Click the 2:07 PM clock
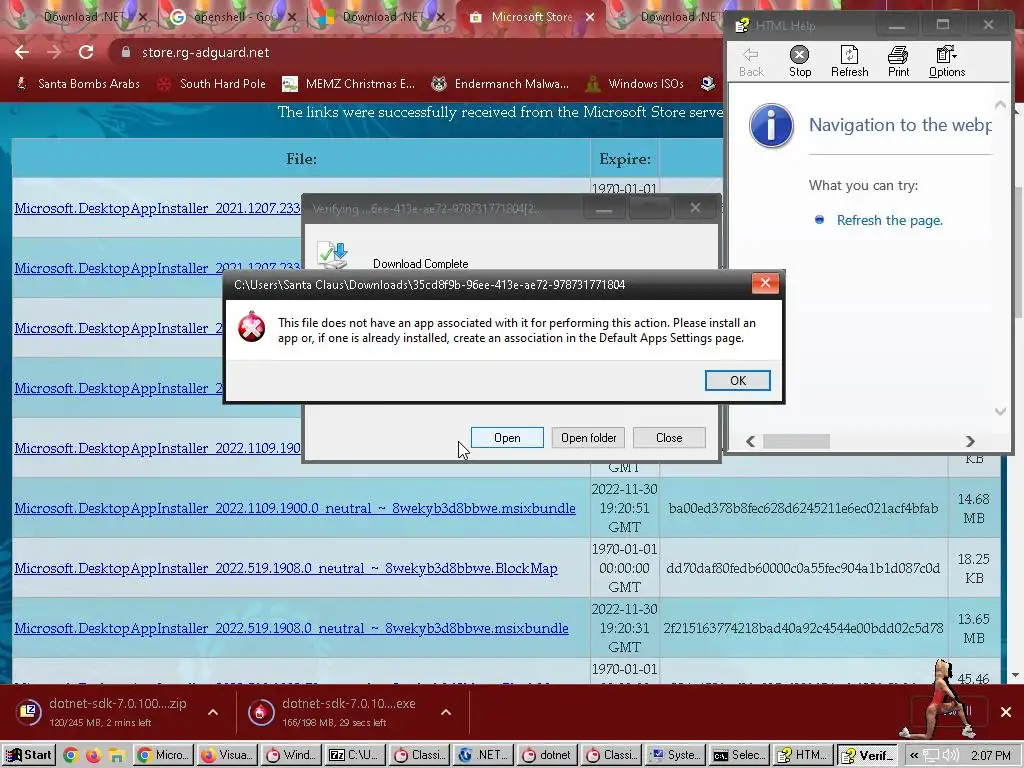The width and height of the screenshot is (1024, 768). coord(991,756)
